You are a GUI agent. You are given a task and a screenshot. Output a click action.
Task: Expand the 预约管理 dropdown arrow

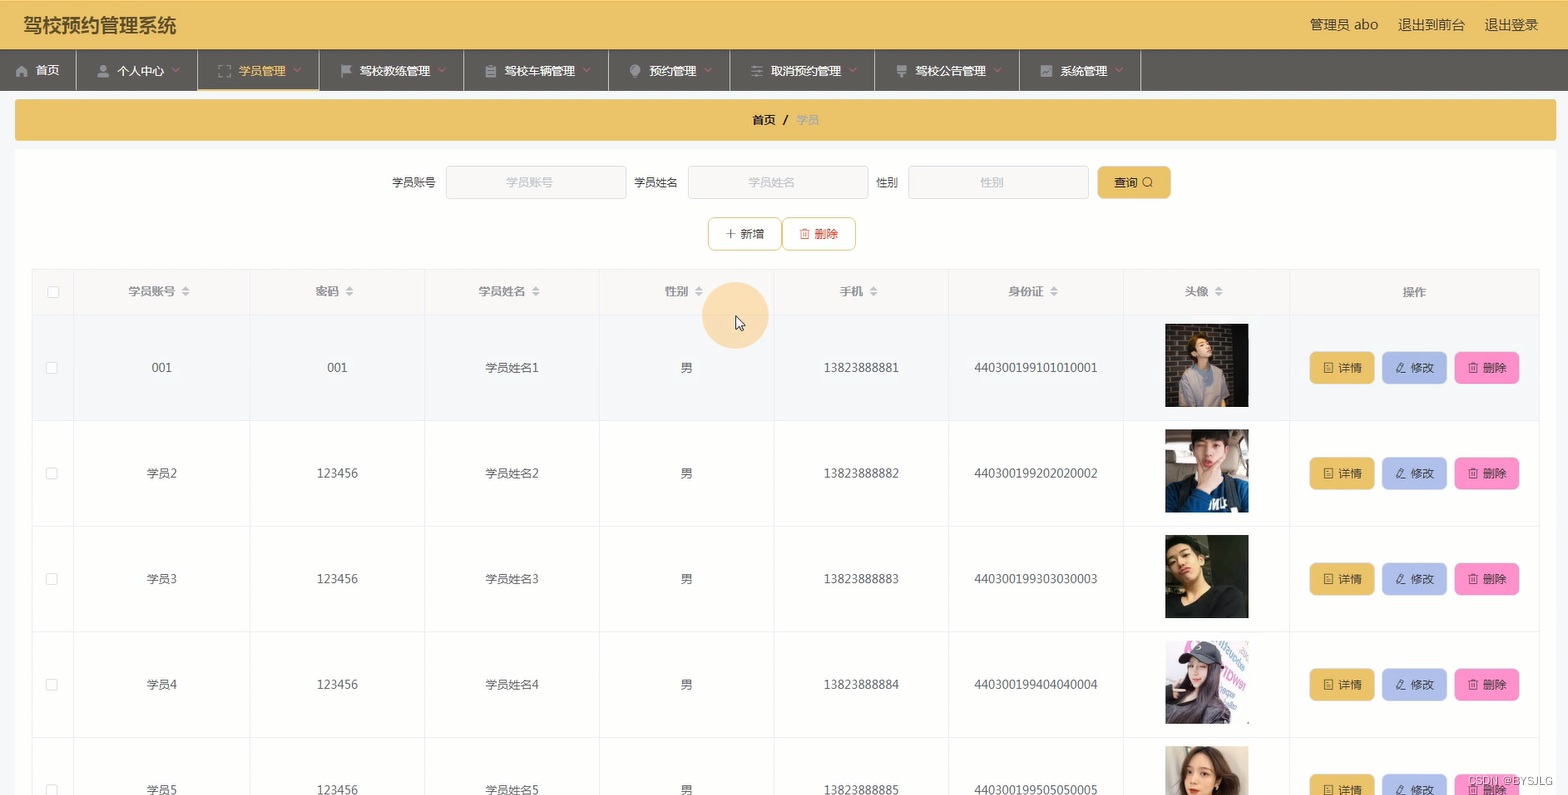(708, 70)
